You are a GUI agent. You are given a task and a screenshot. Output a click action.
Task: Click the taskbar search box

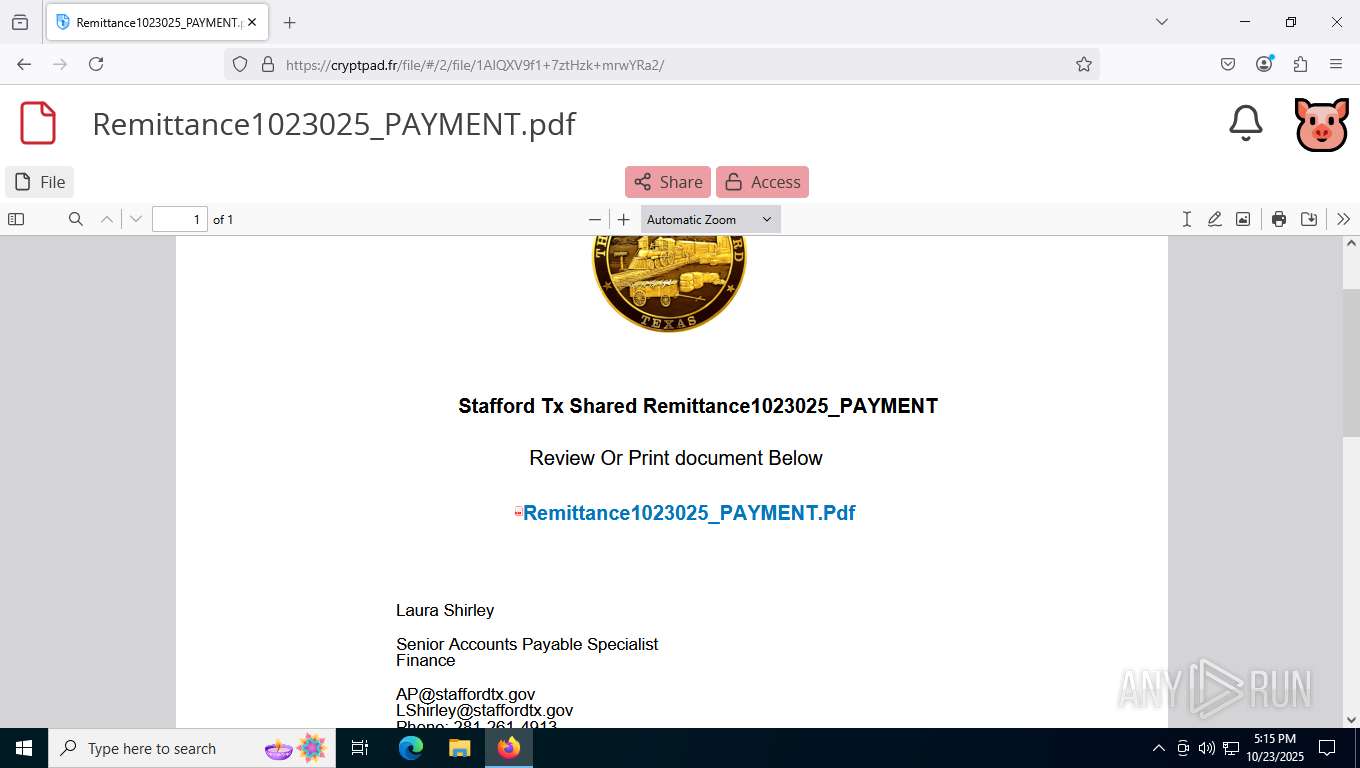(192, 748)
